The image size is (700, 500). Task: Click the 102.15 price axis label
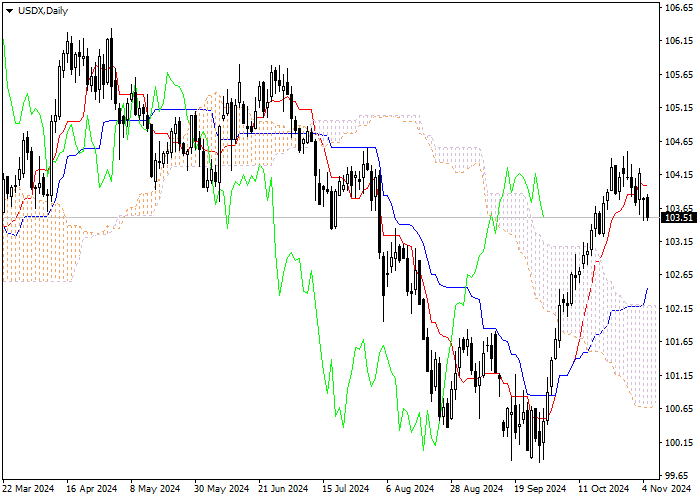click(x=679, y=308)
